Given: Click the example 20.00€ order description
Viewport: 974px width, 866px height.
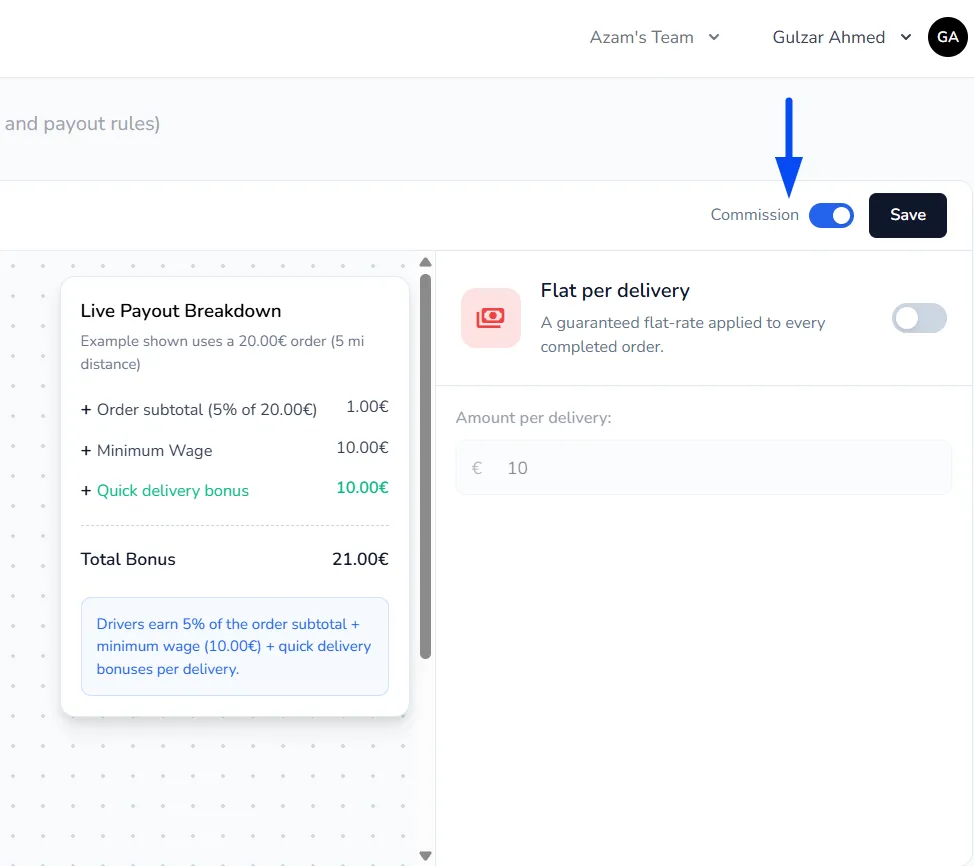Looking at the screenshot, I should click(222, 352).
